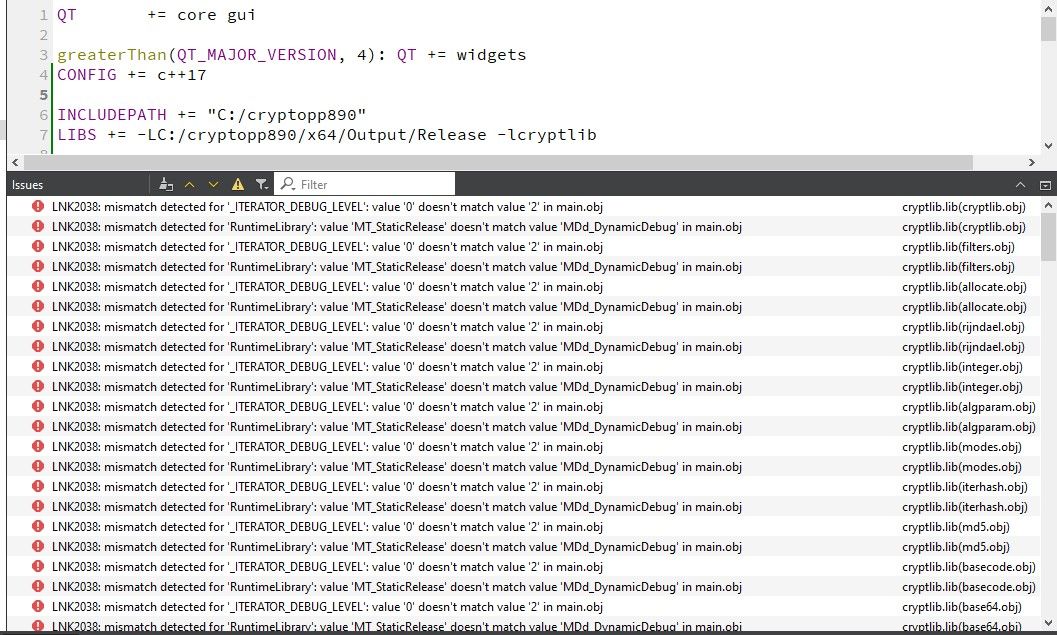Click the editor horizontal scrollbar thumb
Screen dimensions: 1057x635
(498, 162)
